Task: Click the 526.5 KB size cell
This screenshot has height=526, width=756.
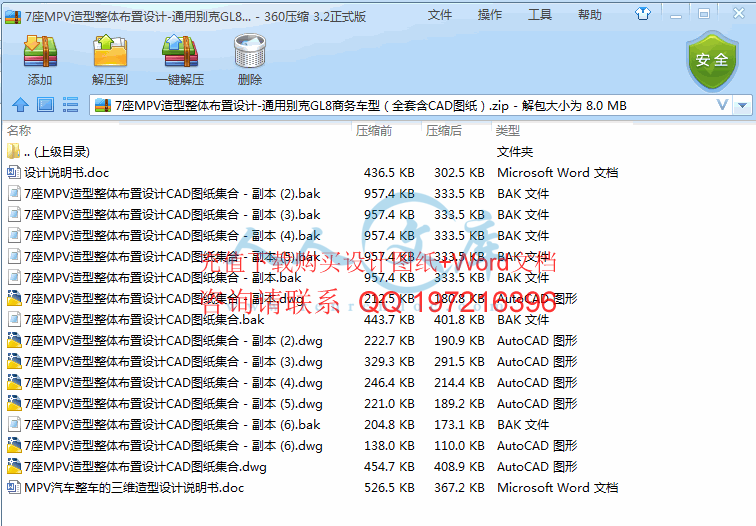Action: click(x=389, y=487)
